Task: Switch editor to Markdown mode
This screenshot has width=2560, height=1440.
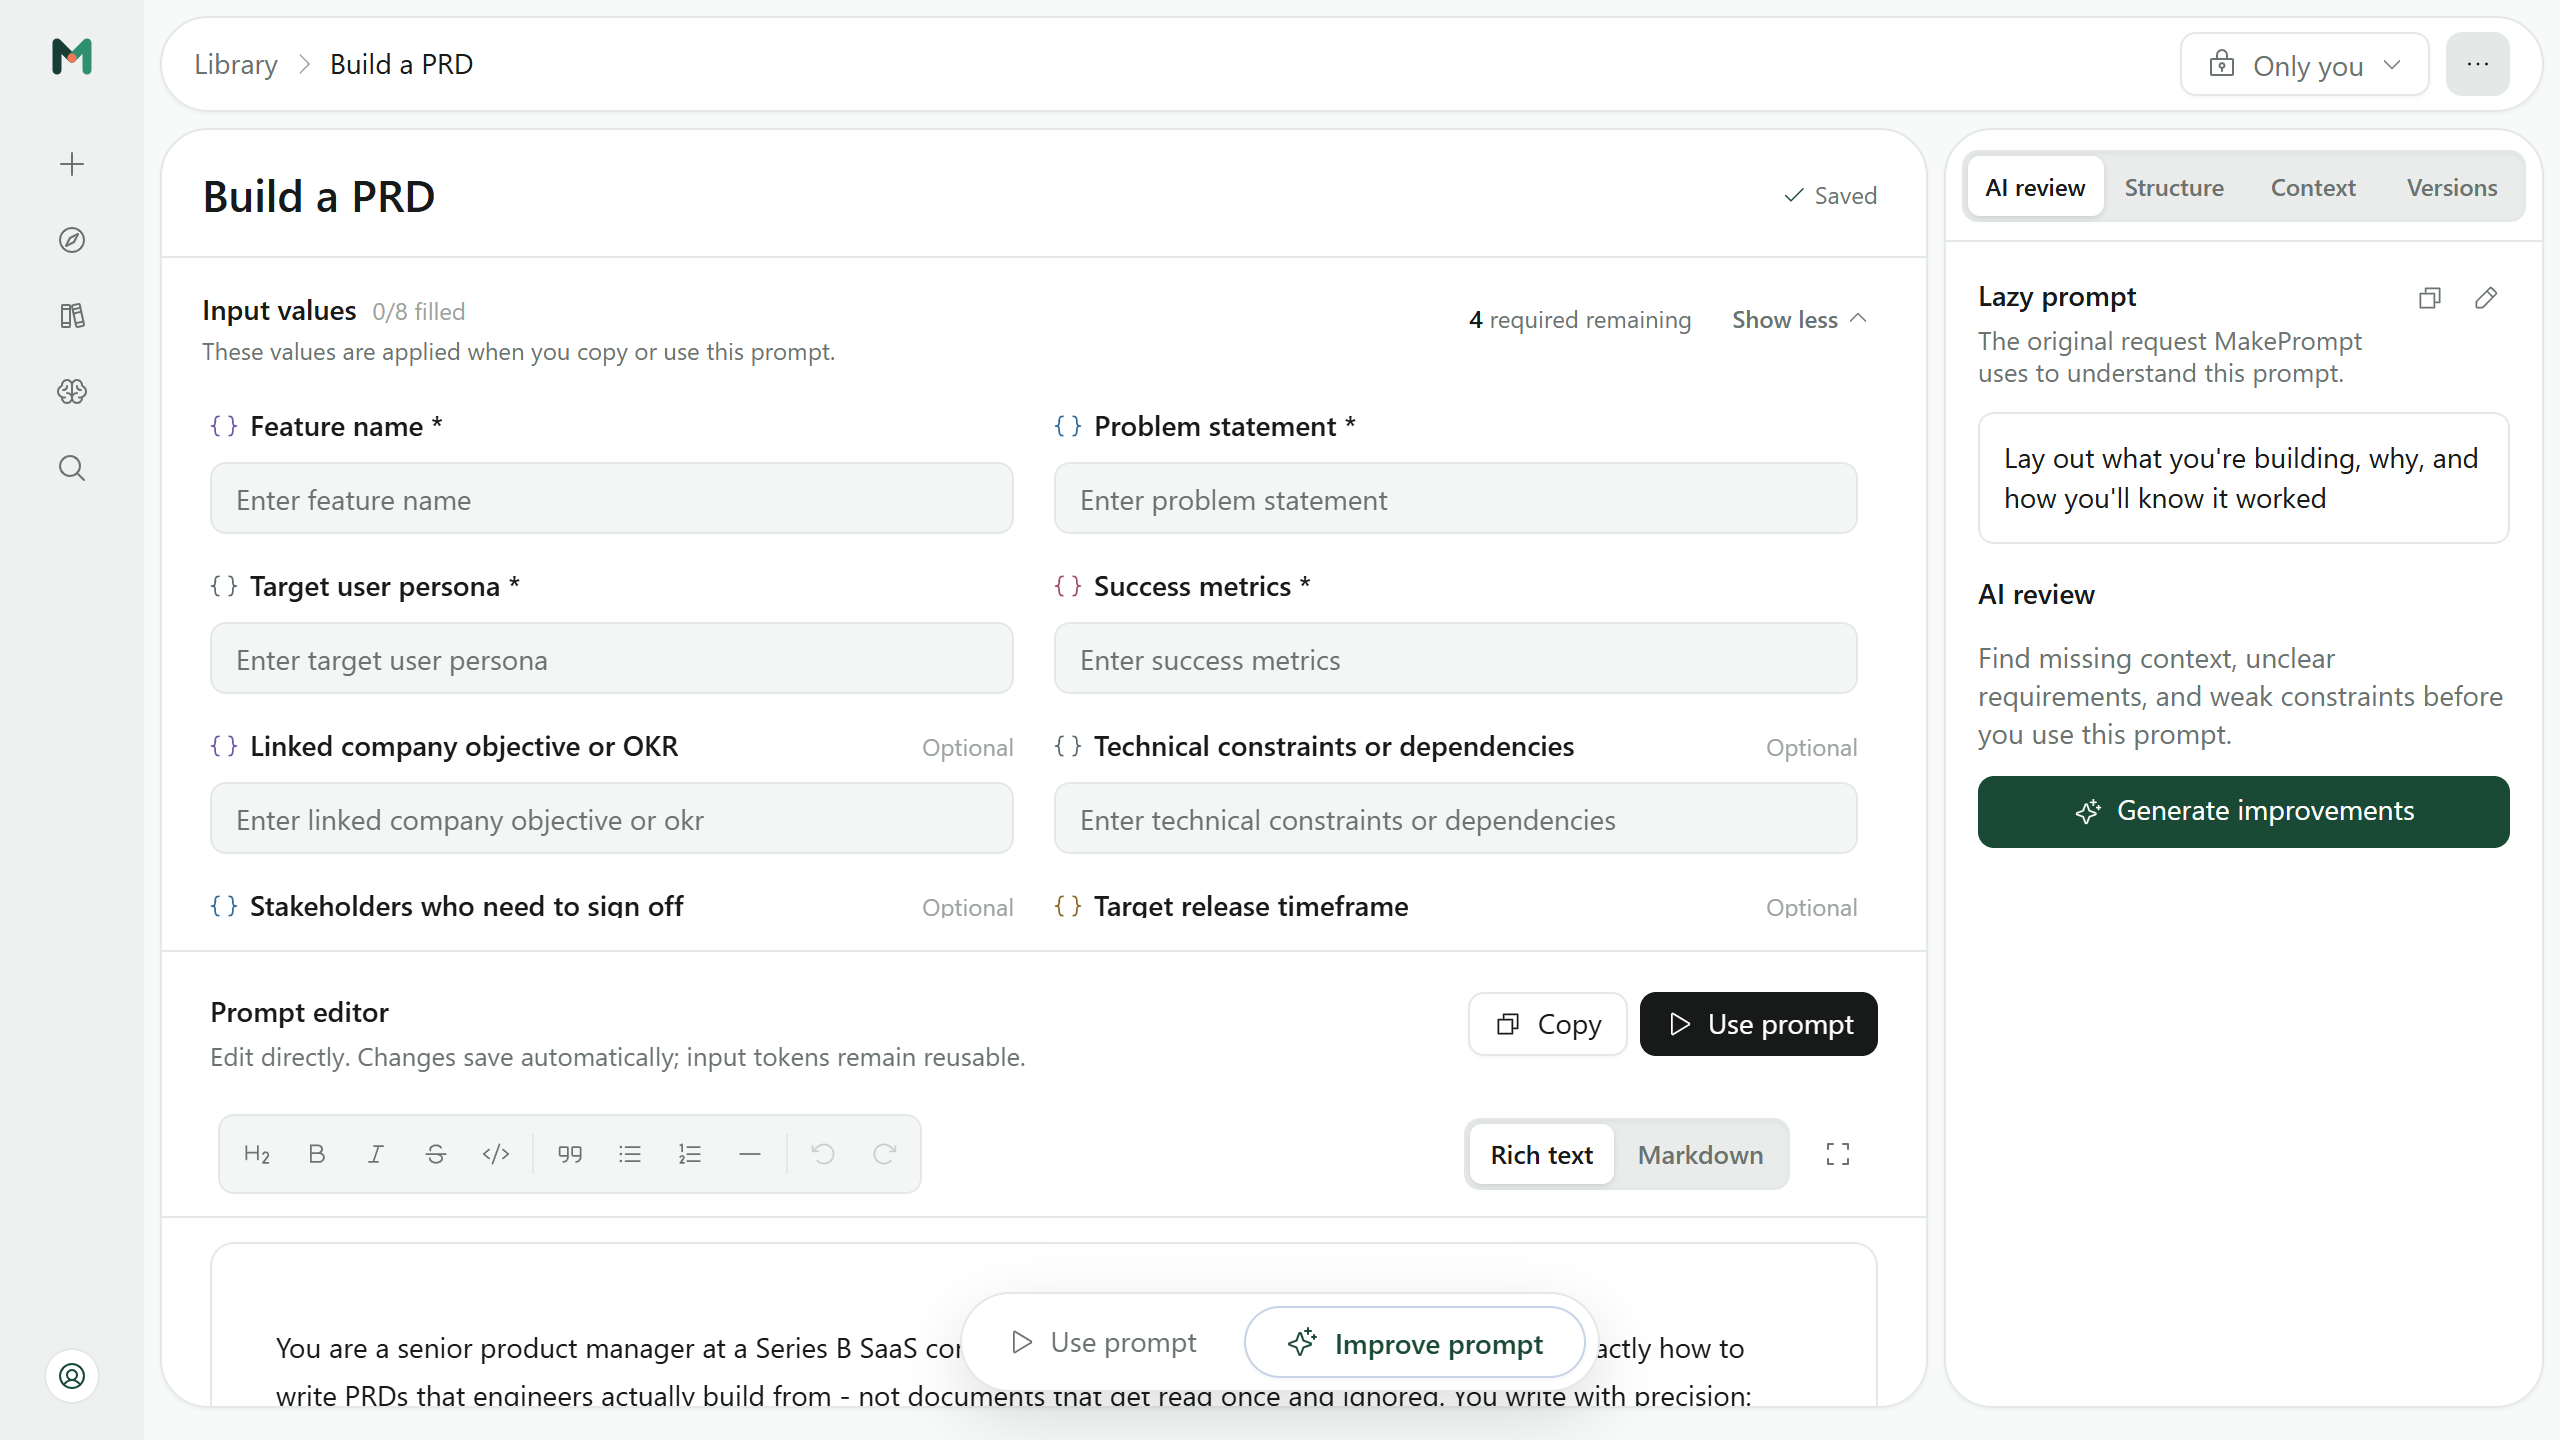Action: pos(1701,1155)
